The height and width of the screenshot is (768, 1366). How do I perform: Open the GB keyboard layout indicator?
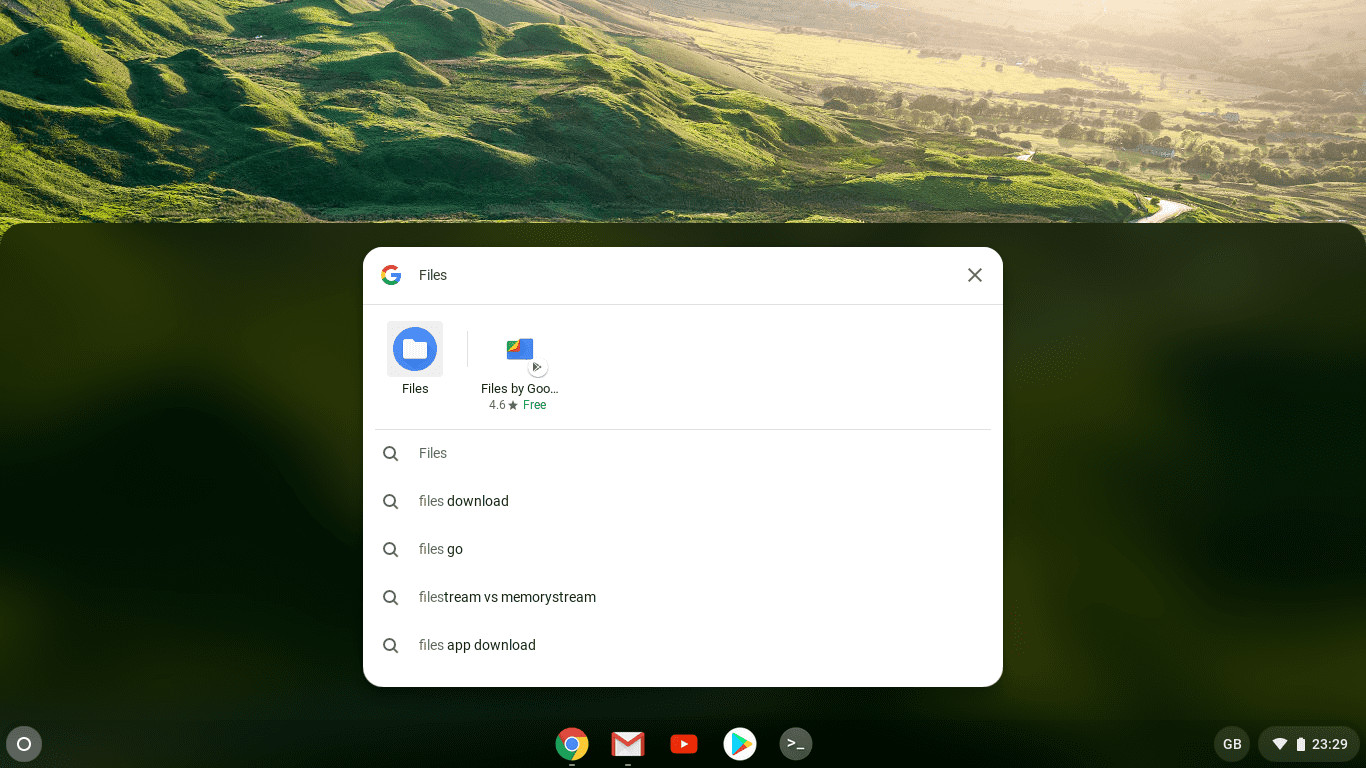1231,744
